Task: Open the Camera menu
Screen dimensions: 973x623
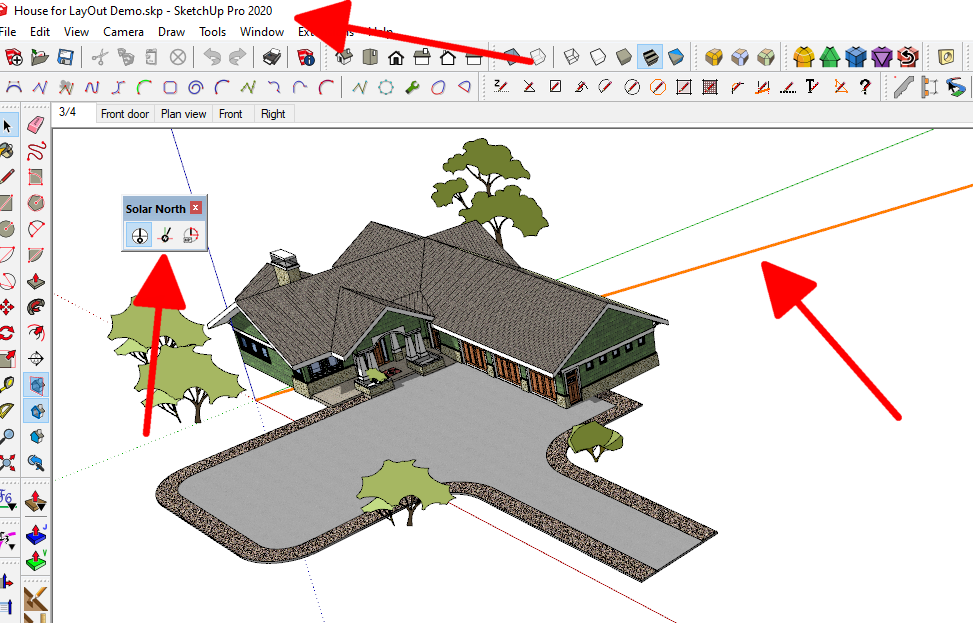Action: click(123, 32)
